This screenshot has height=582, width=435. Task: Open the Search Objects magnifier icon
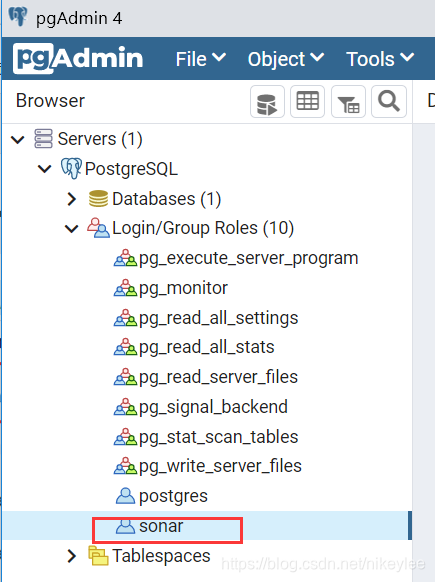[389, 102]
